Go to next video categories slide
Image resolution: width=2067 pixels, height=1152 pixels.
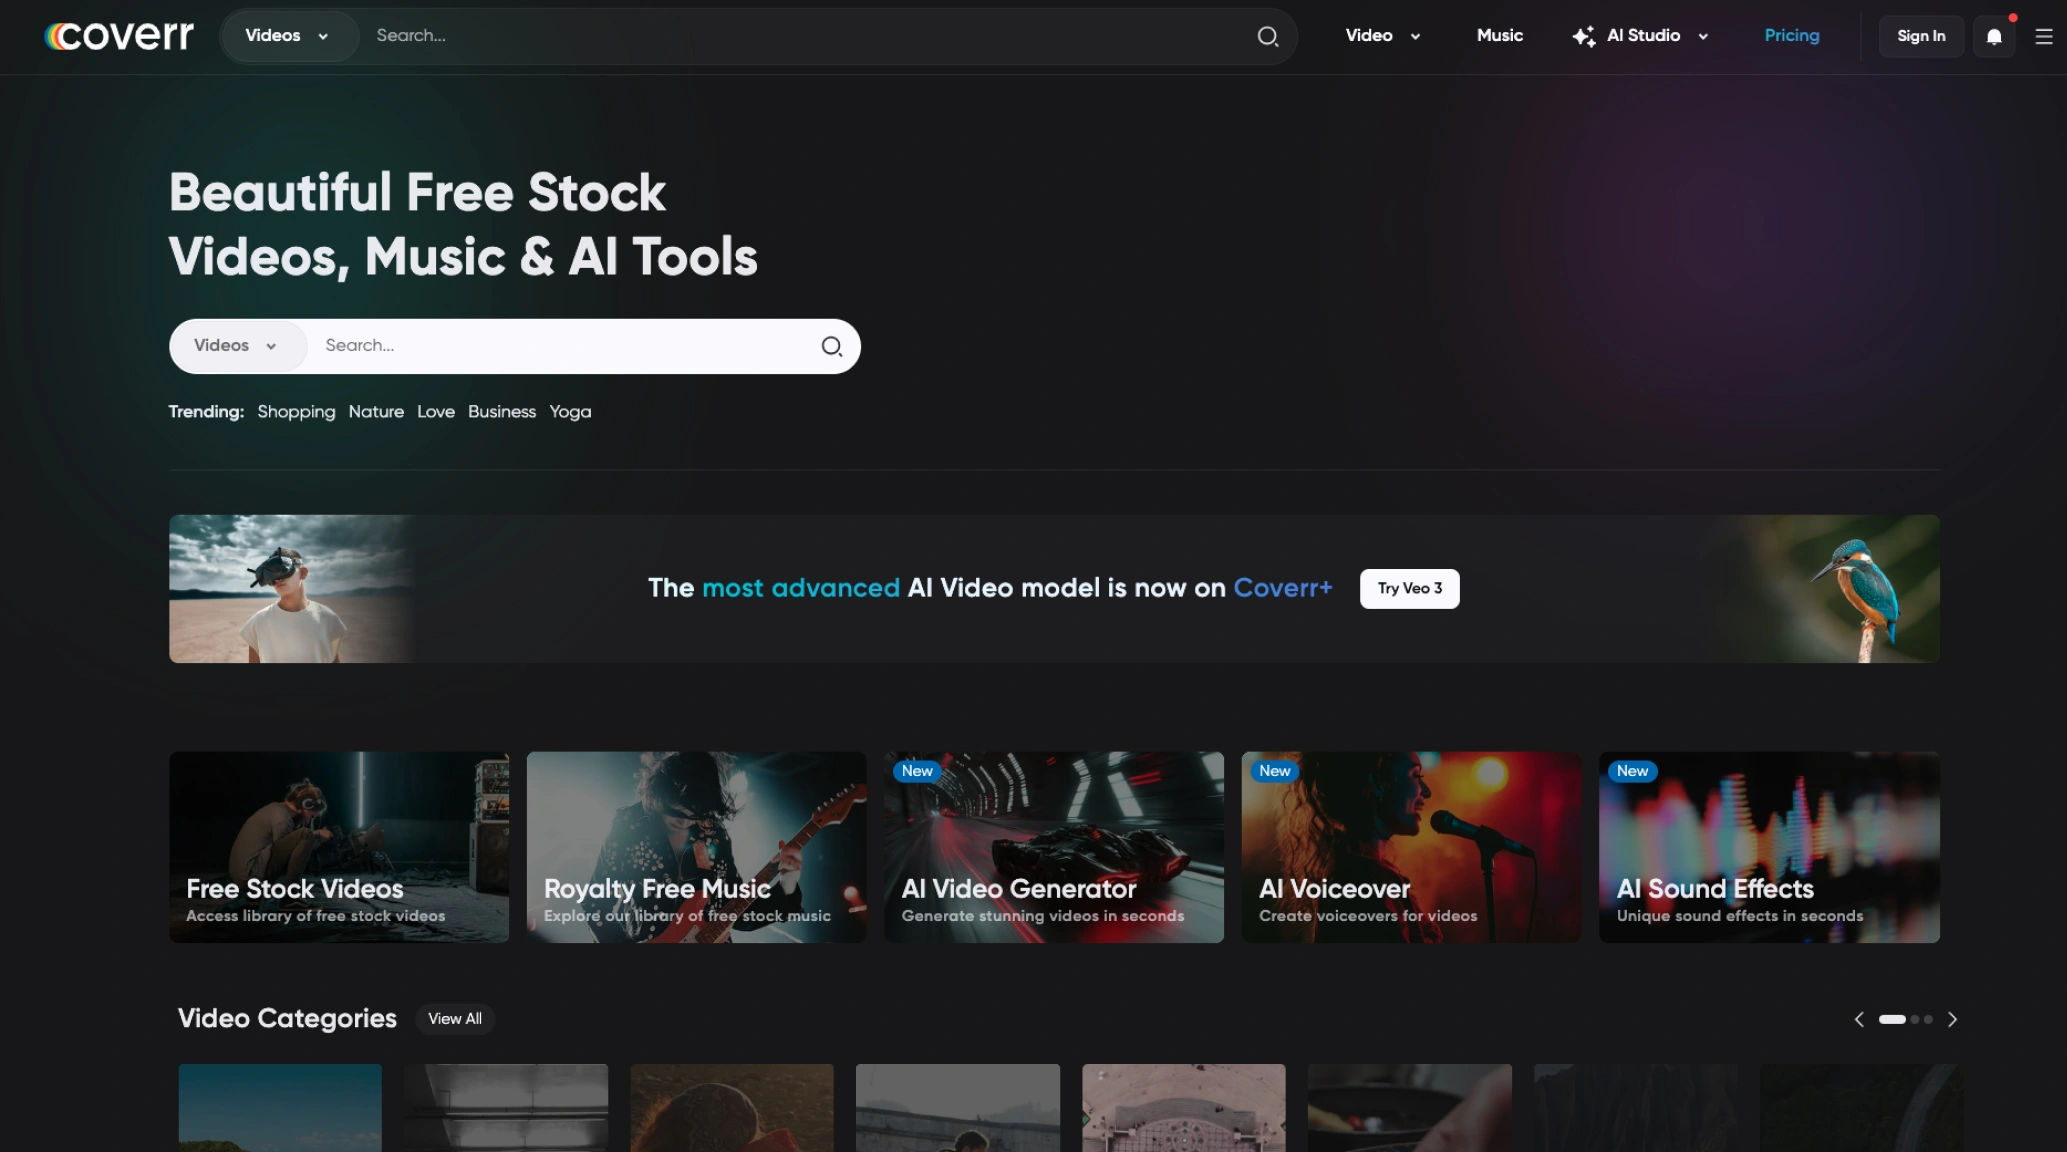tap(1952, 1019)
